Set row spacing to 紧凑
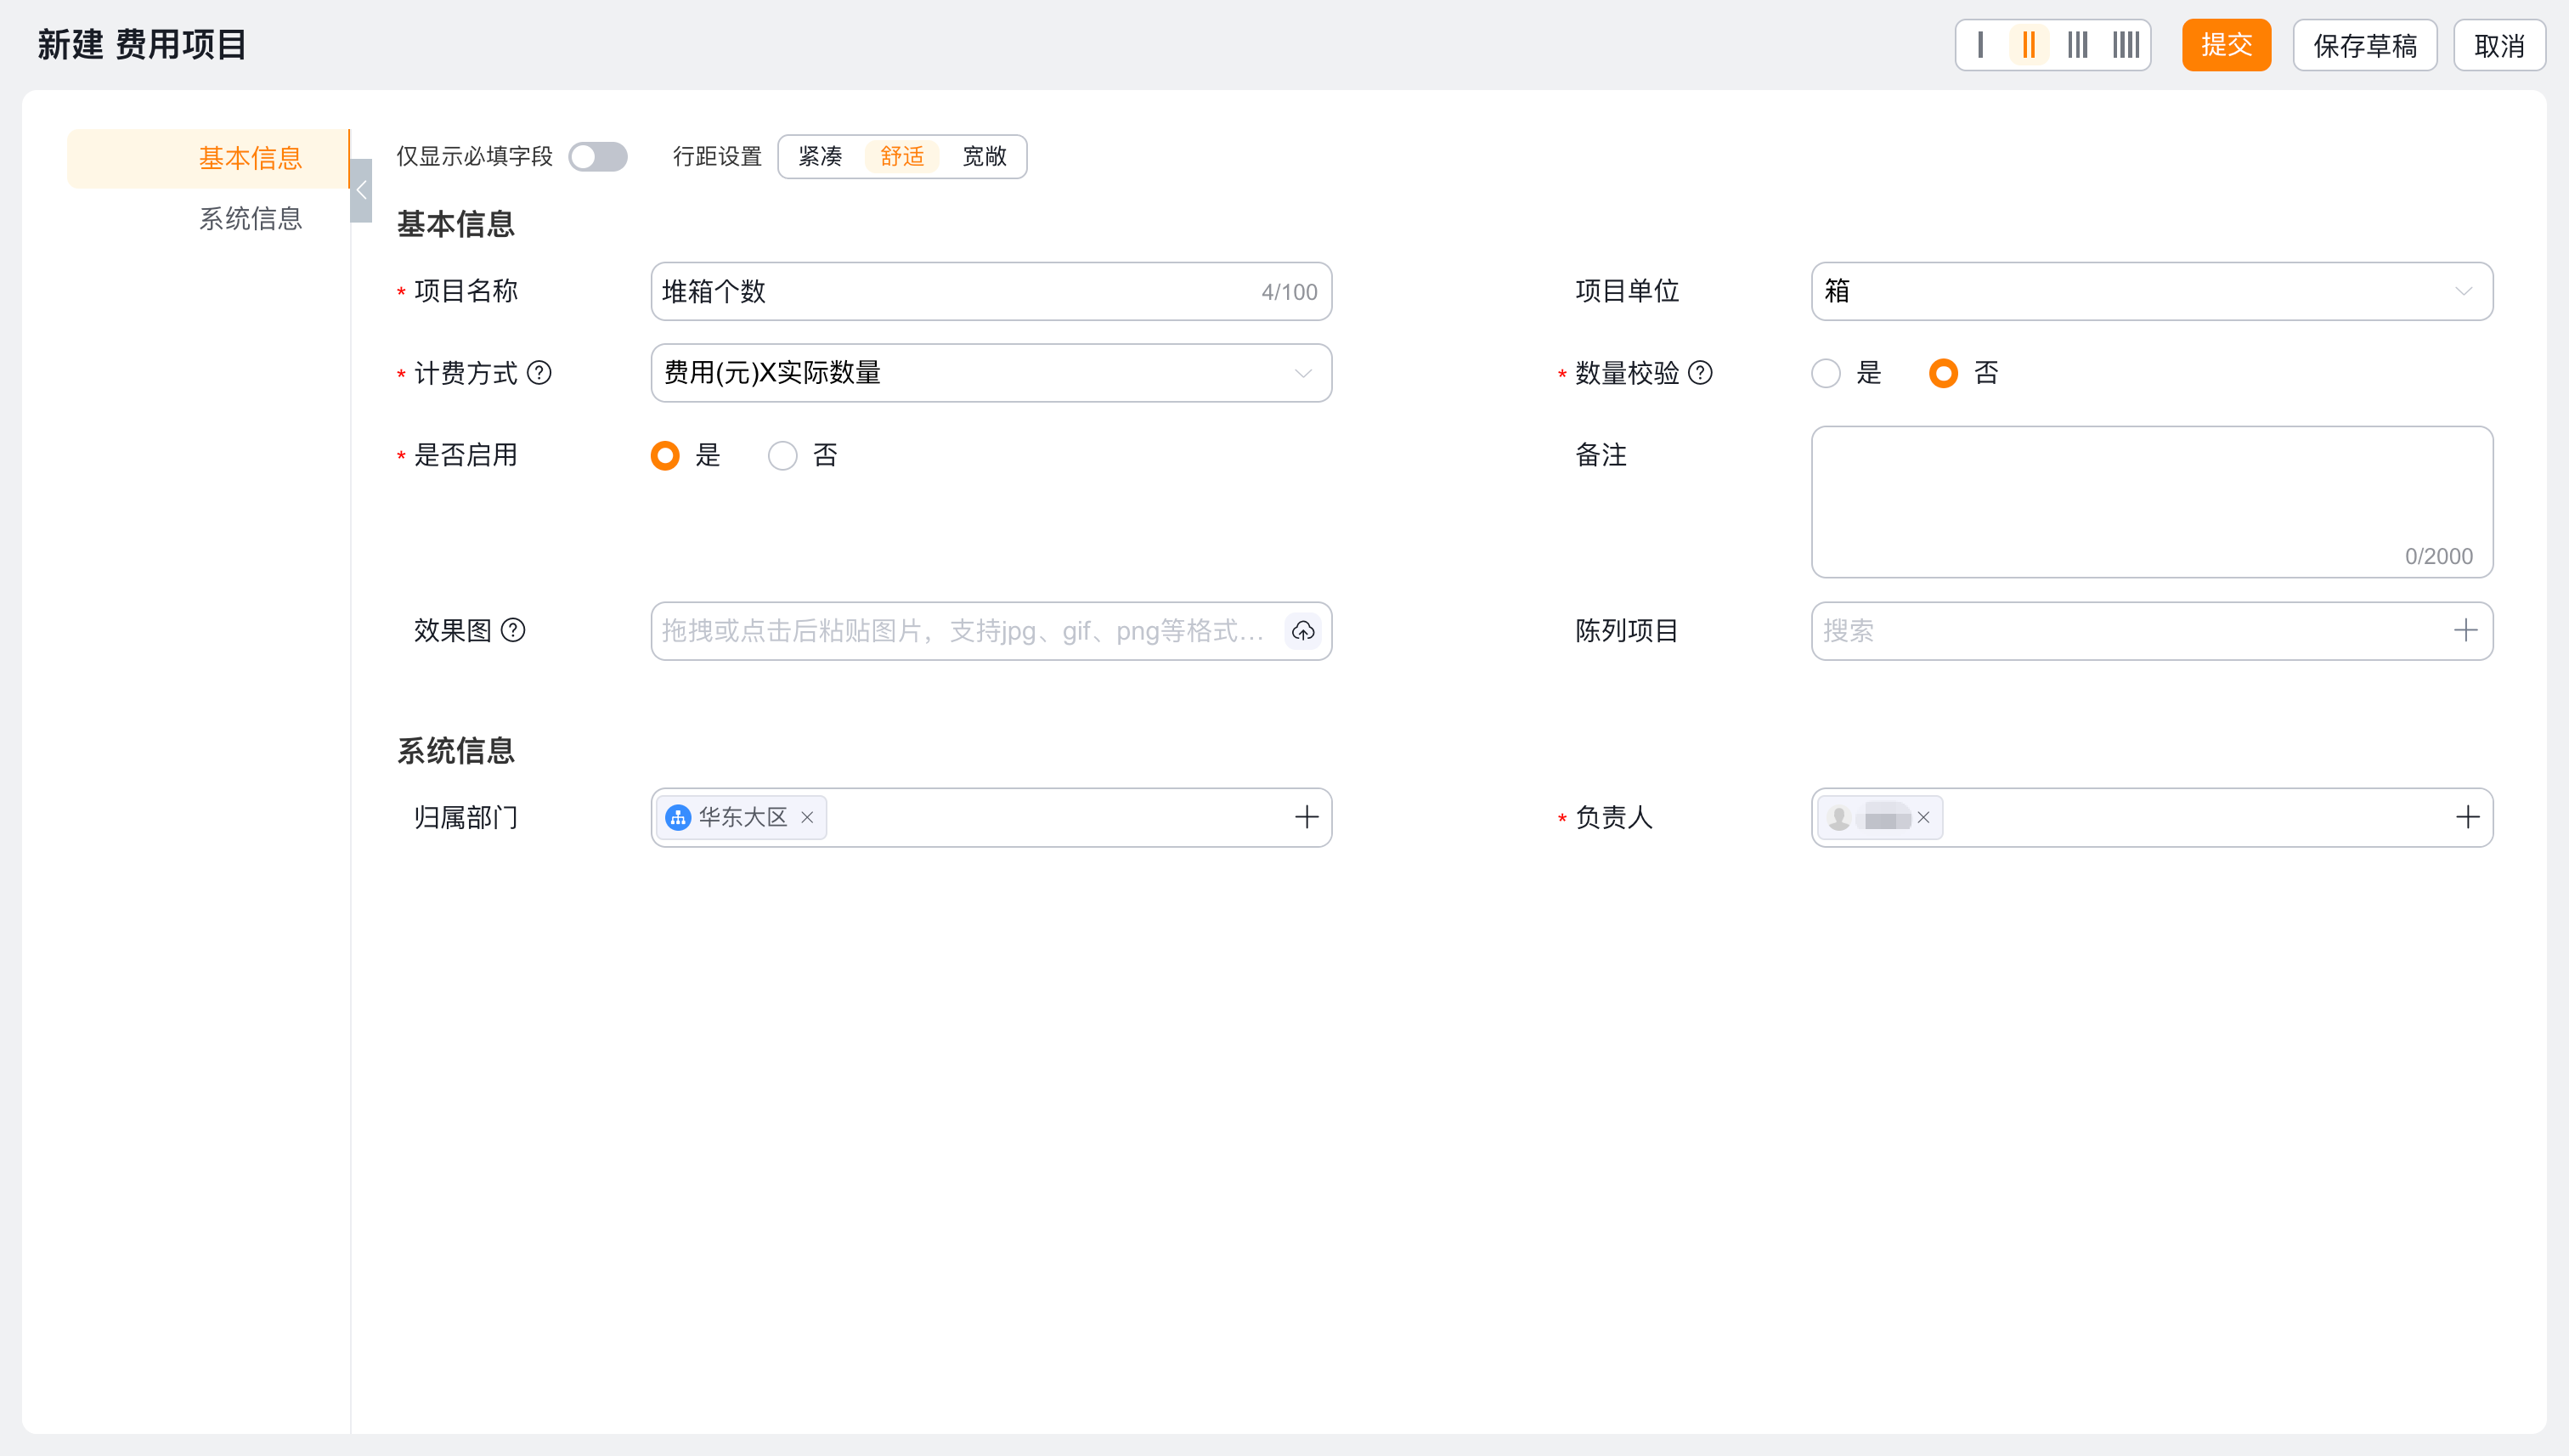The height and width of the screenshot is (1456, 2569). pyautogui.click(x=820, y=157)
